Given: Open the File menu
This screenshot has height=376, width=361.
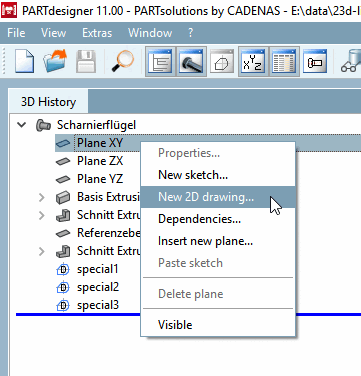Looking at the screenshot, I should (x=16, y=33).
